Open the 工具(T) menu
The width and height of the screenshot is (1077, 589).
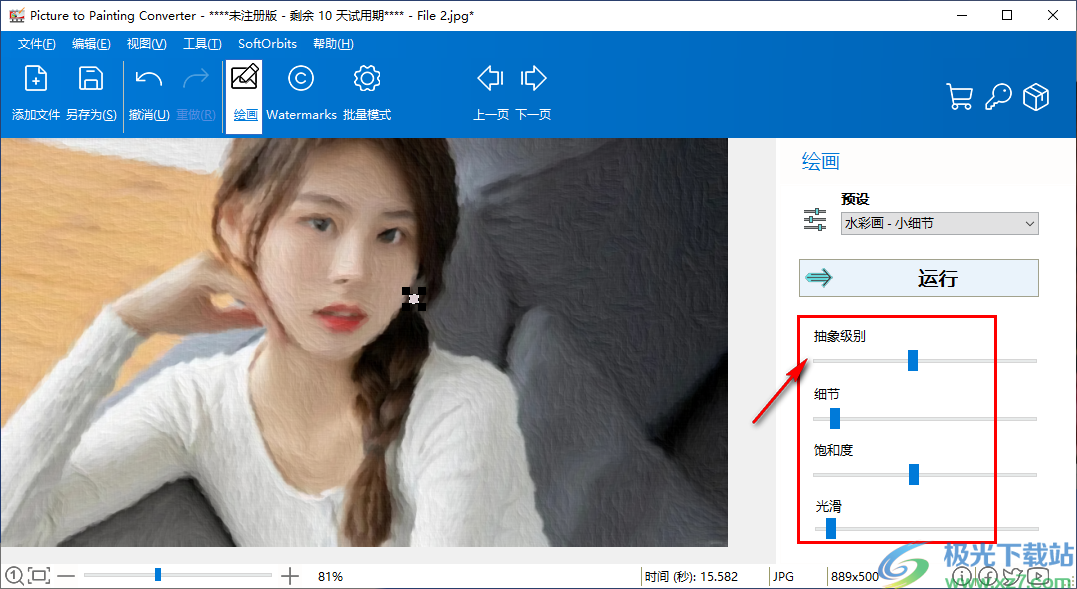[x=202, y=44]
